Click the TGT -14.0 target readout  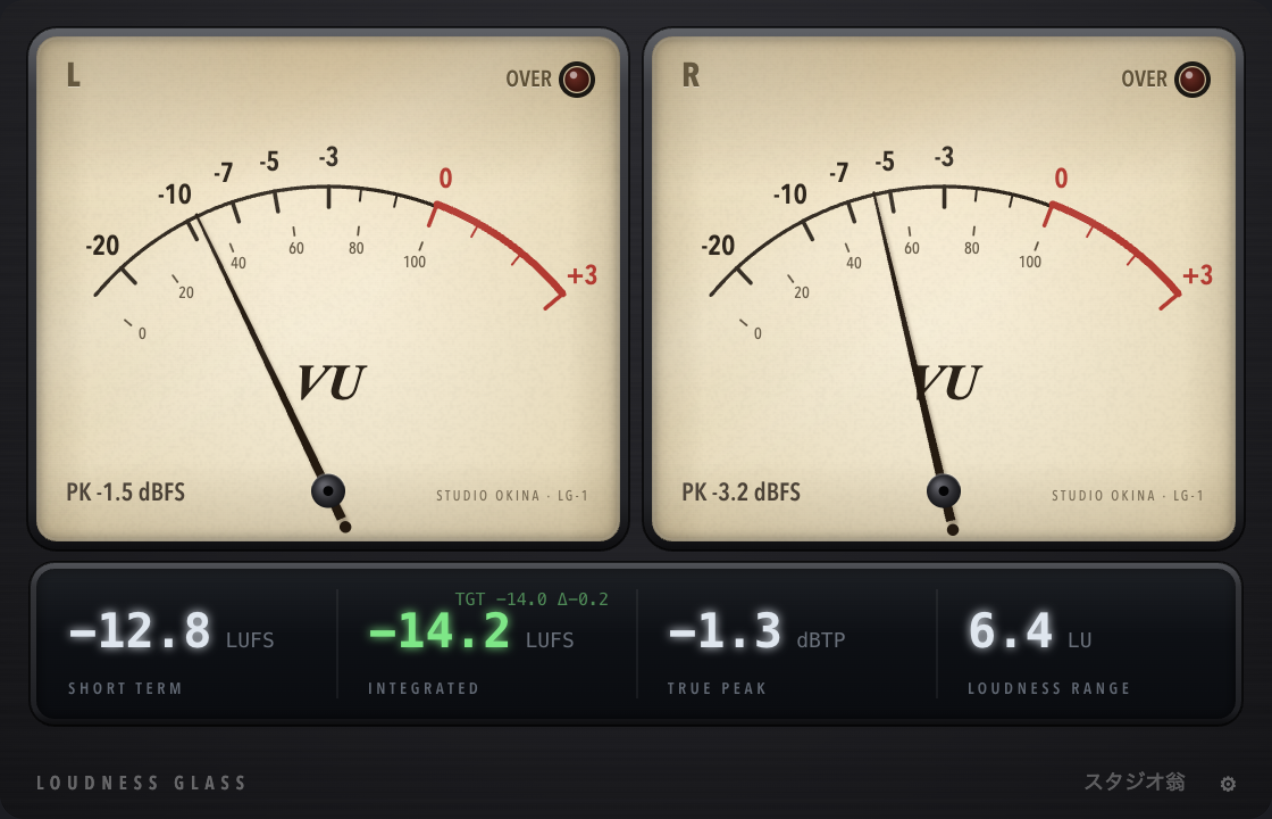pyautogui.click(x=531, y=599)
